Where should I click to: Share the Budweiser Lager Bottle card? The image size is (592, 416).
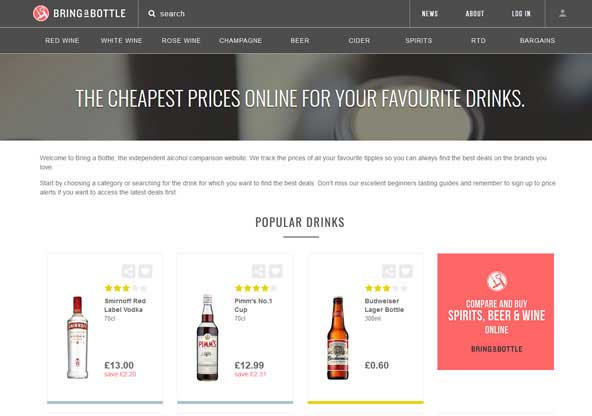389,271
